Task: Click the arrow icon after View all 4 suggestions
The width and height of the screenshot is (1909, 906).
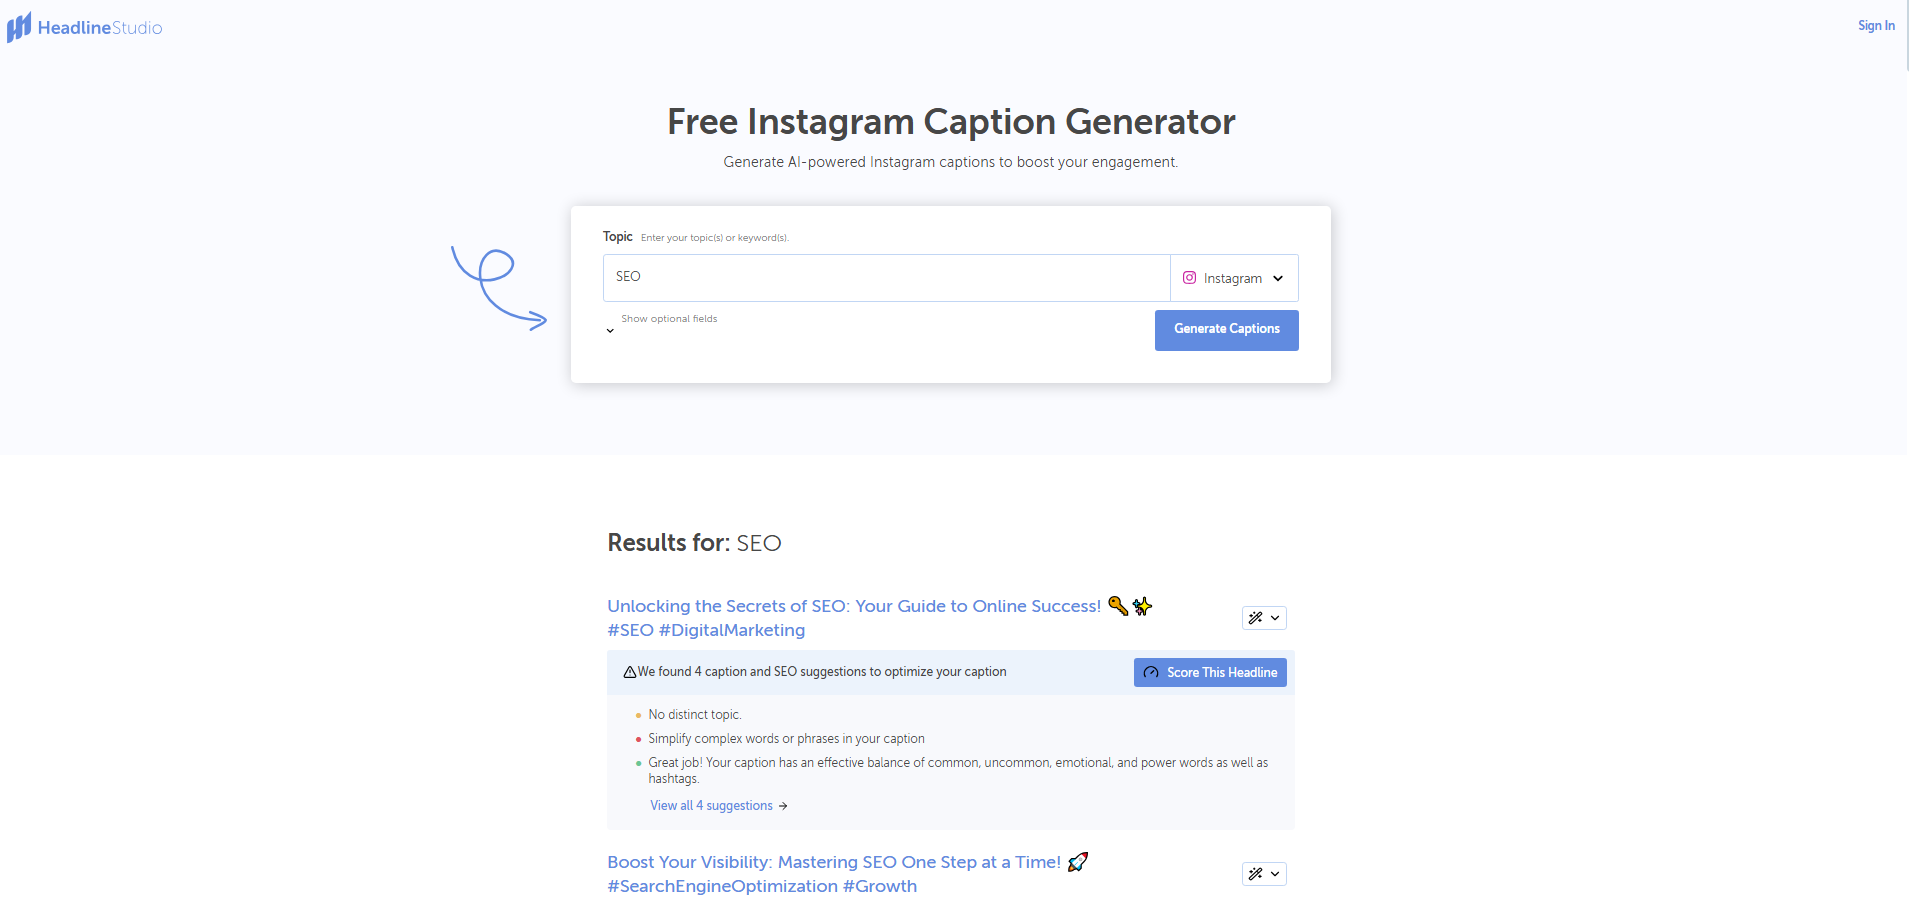Action: pyautogui.click(x=783, y=806)
